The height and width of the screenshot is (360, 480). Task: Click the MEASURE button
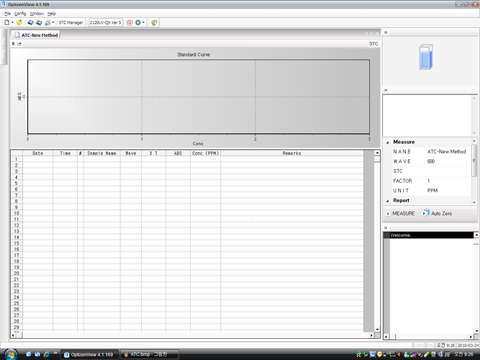point(400,213)
